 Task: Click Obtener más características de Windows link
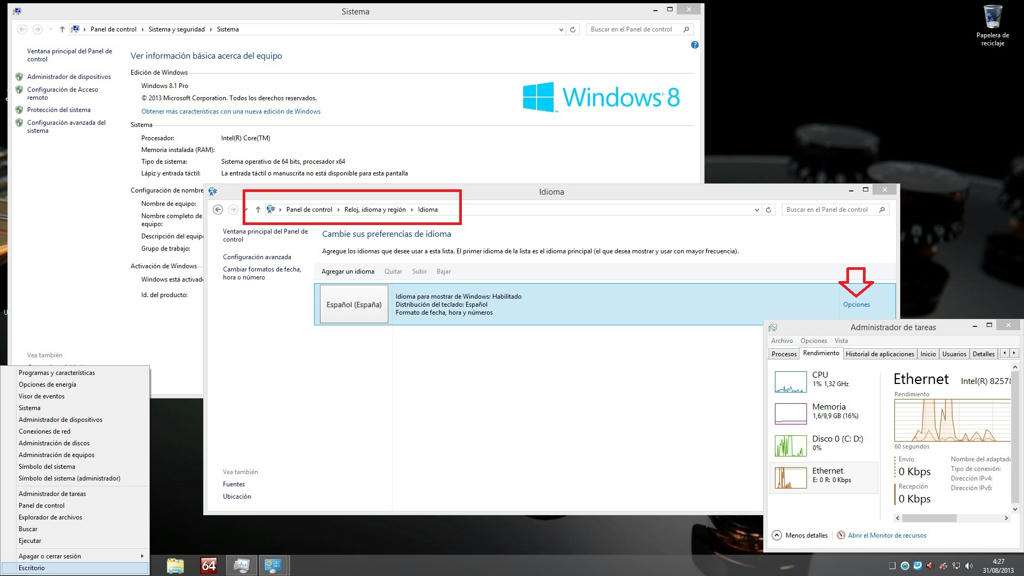click(x=231, y=112)
